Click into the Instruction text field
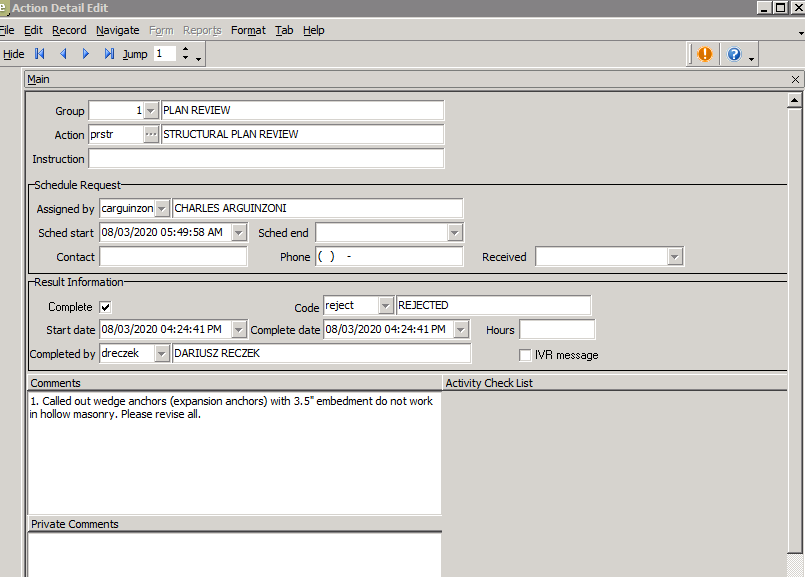The height and width of the screenshot is (577, 805). [x=266, y=159]
